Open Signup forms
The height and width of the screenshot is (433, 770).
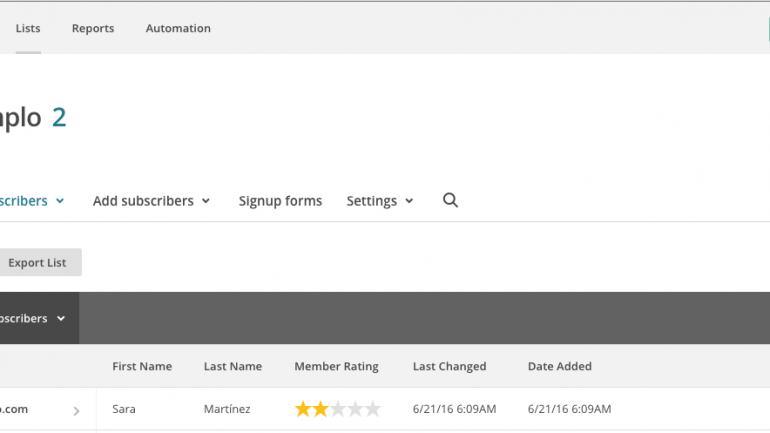[280, 201]
